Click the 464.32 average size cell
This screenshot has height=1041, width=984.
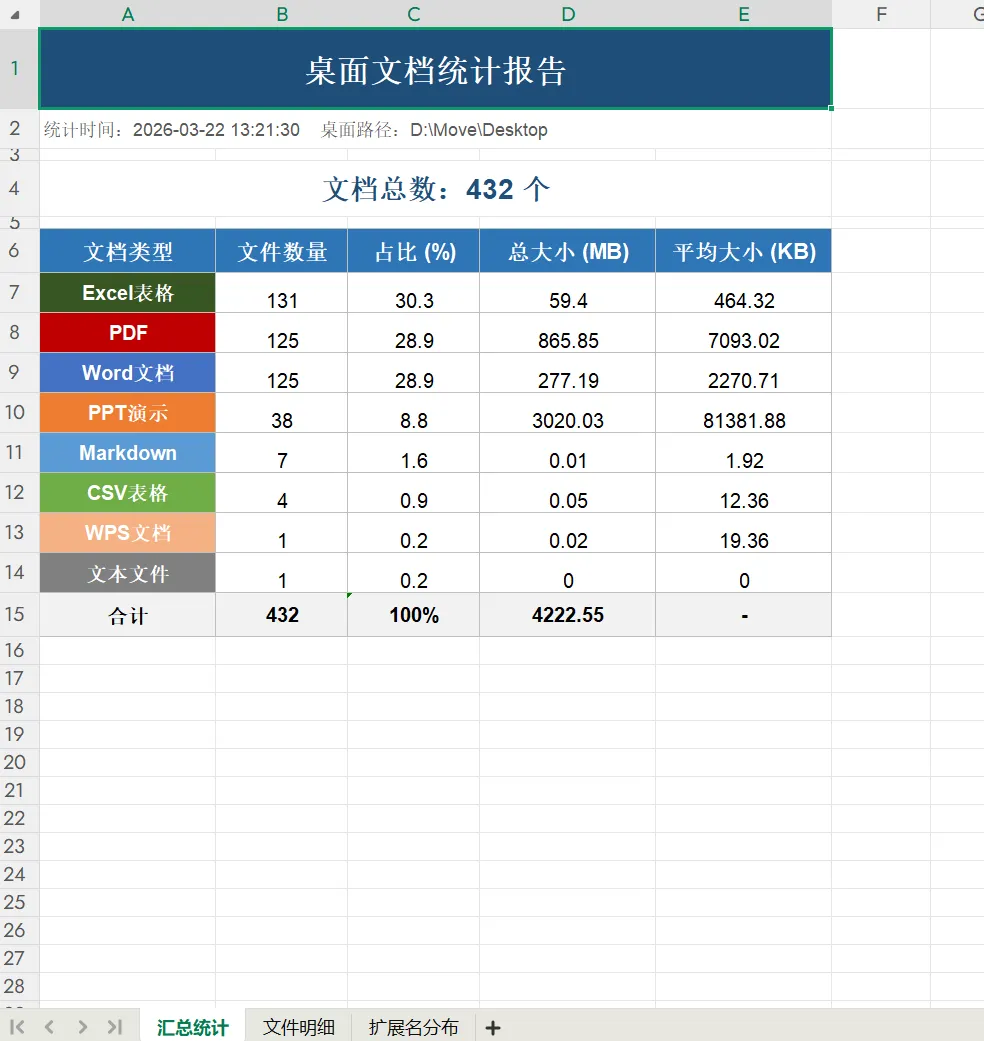744,293
